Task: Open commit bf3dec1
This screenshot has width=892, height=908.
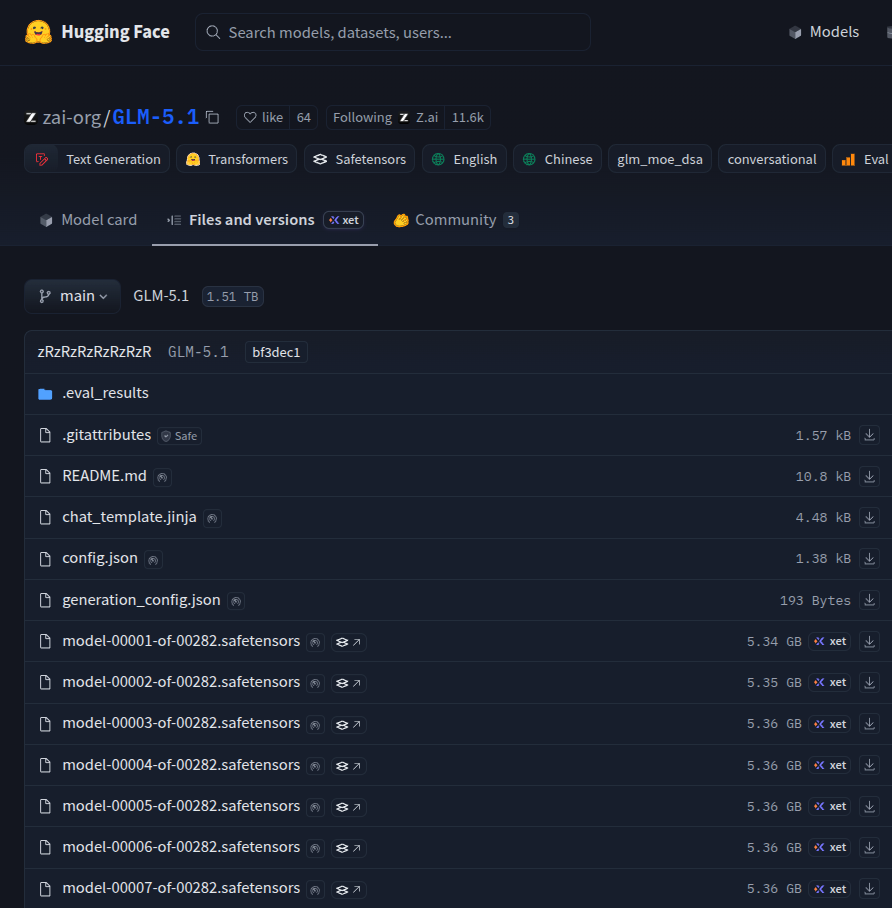Action: (x=276, y=352)
